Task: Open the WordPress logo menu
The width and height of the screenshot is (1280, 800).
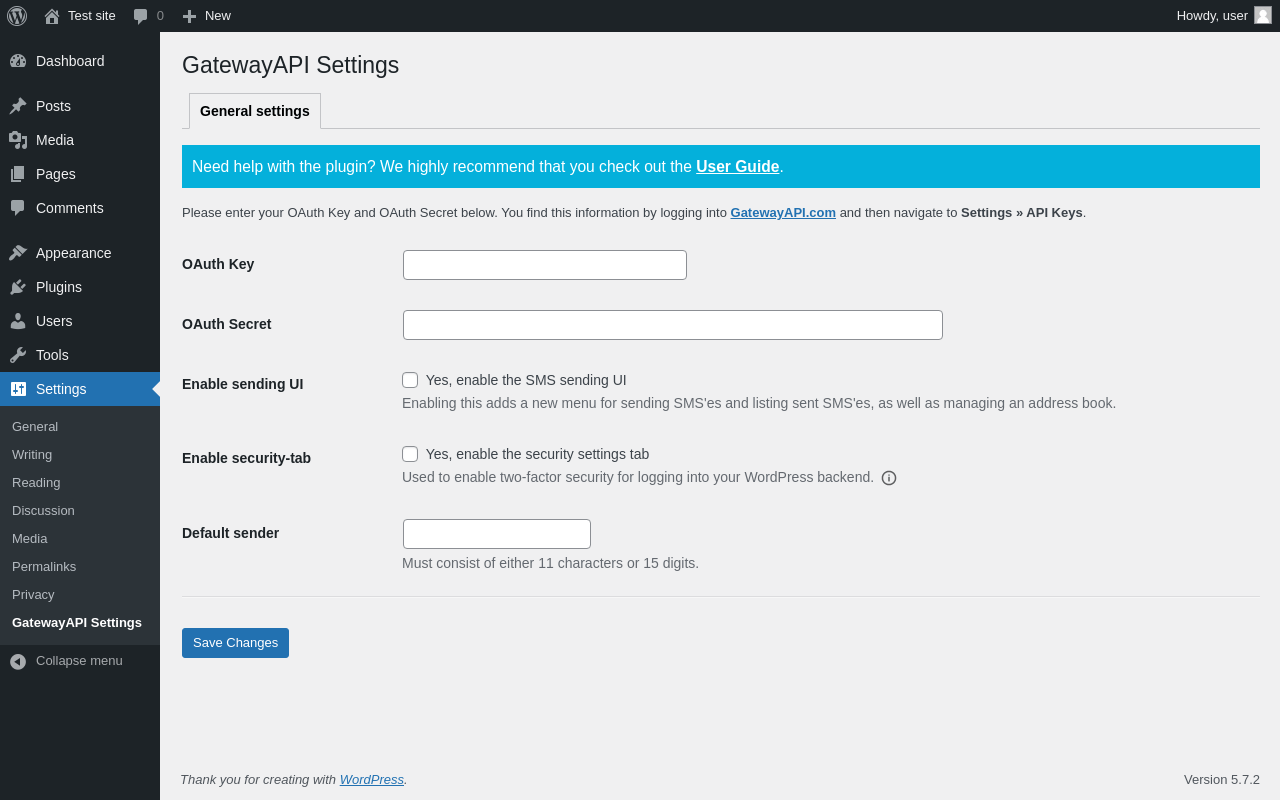Action: (x=17, y=16)
